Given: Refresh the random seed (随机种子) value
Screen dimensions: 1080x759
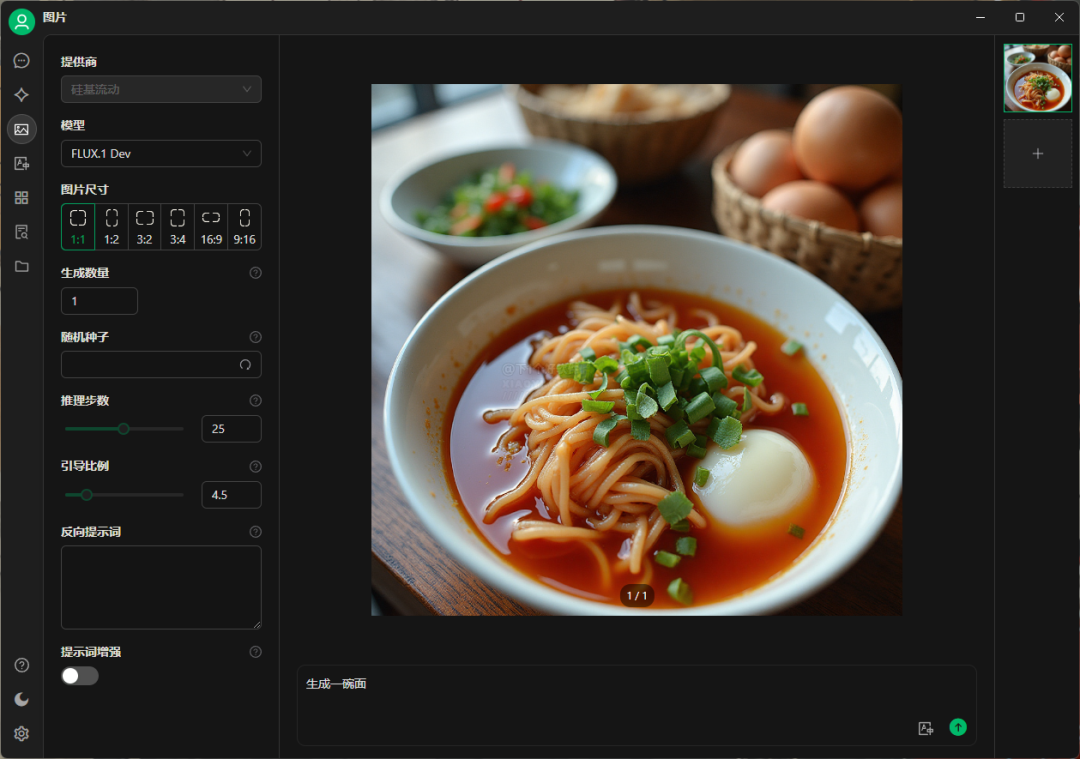Looking at the screenshot, I should pos(245,365).
